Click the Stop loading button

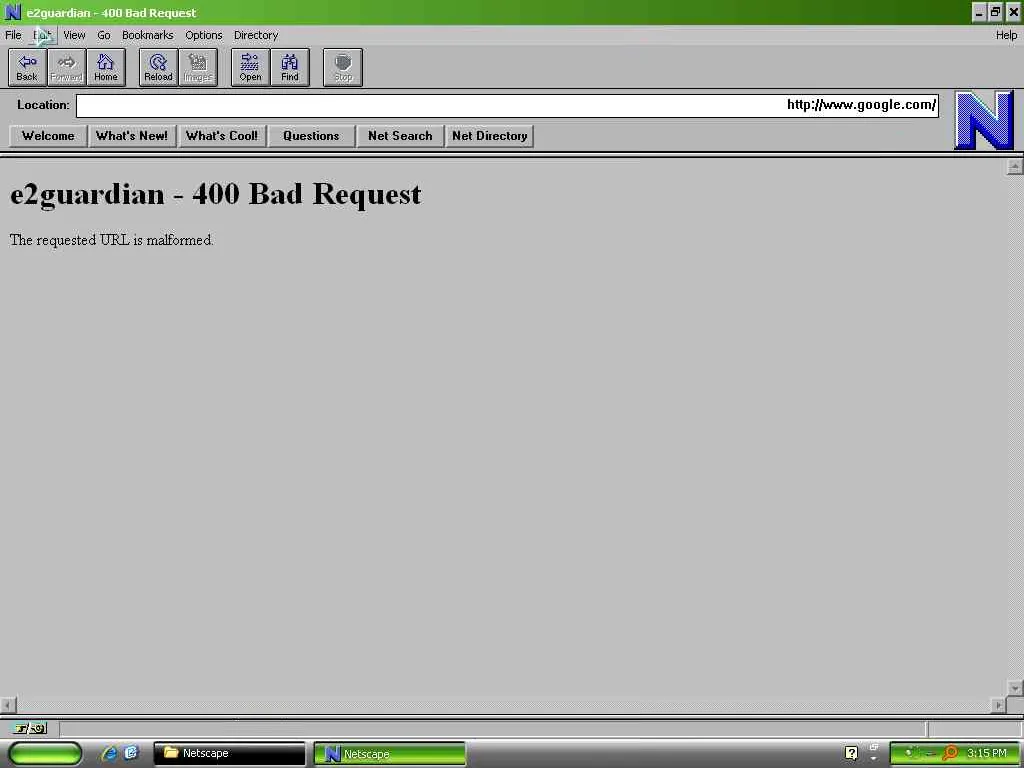point(343,67)
